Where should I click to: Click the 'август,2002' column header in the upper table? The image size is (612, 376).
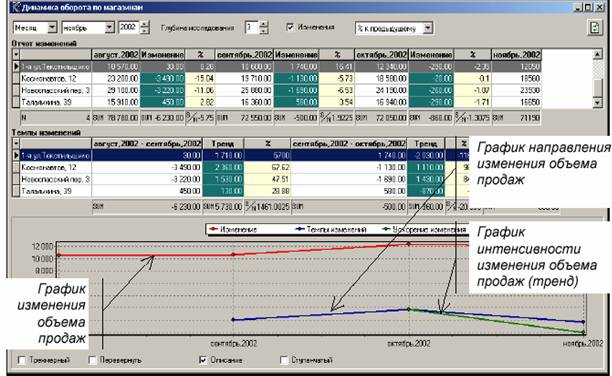[116, 54]
